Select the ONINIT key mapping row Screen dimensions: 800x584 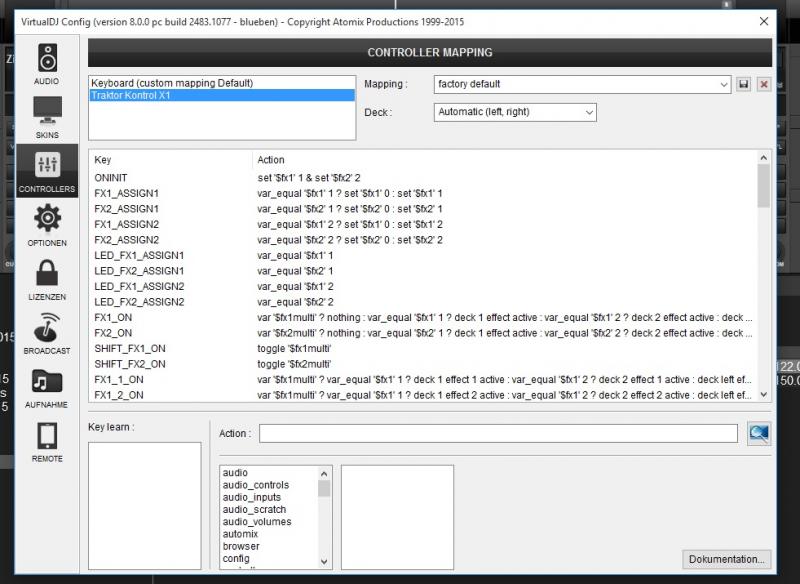click(x=113, y=177)
